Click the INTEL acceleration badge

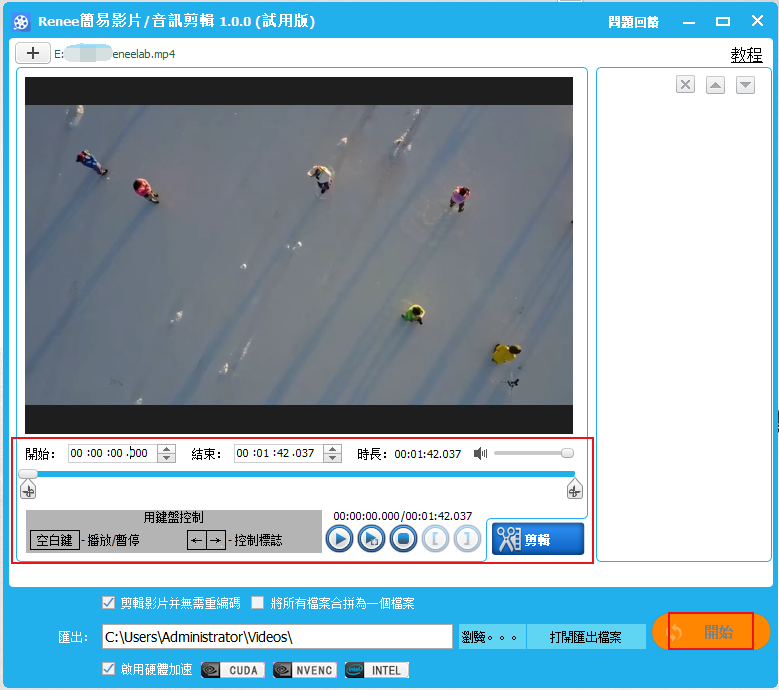pyautogui.click(x=377, y=670)
